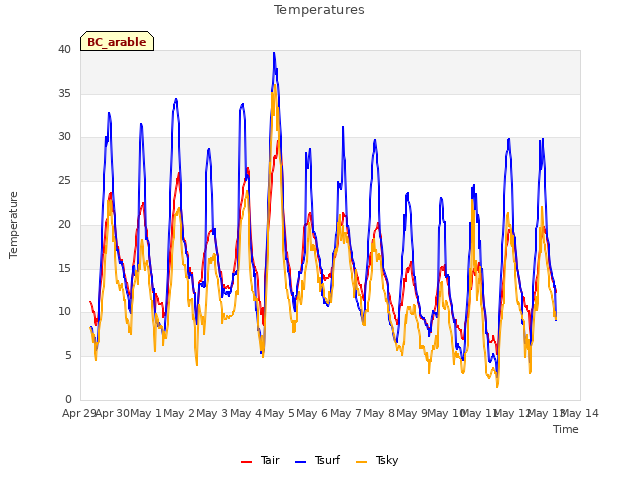The width and height of the screenshot is (640, 480).
Task: Click the 35 y-axis tick label
Action: click(64, 93)
